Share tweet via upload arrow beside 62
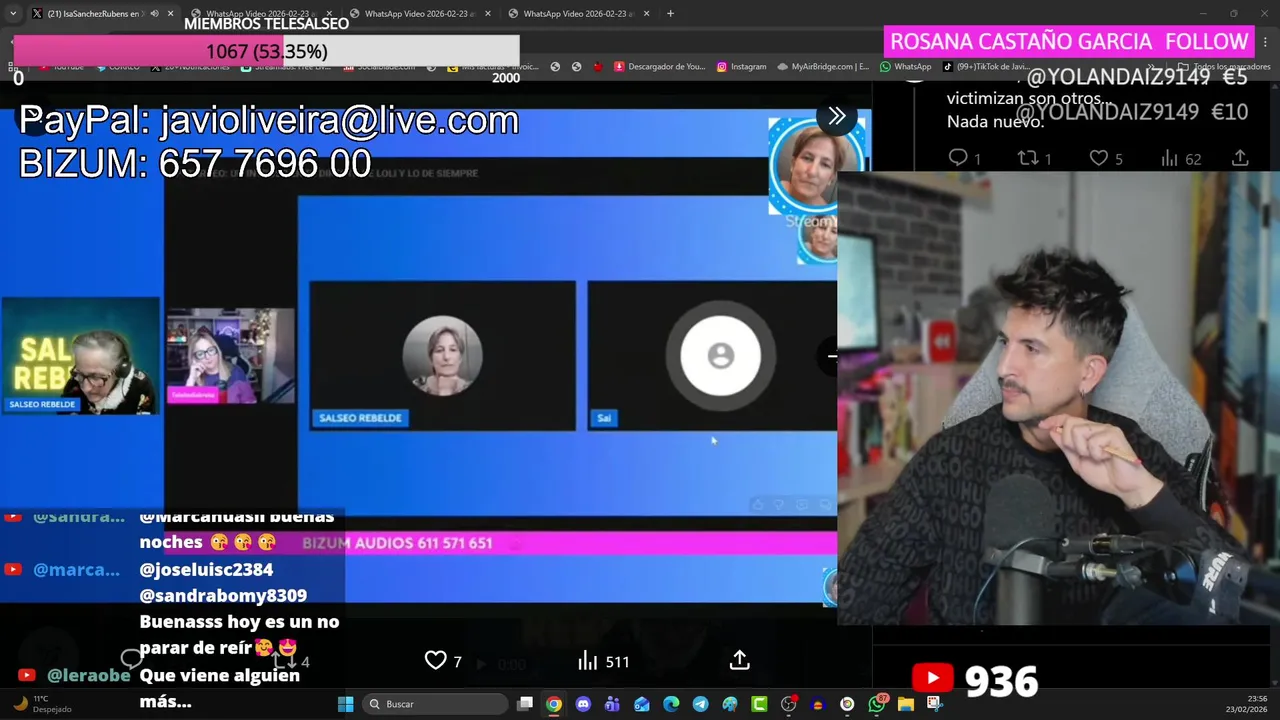The height and width of the screenshot is (720, 1280). click(1240, 158)
